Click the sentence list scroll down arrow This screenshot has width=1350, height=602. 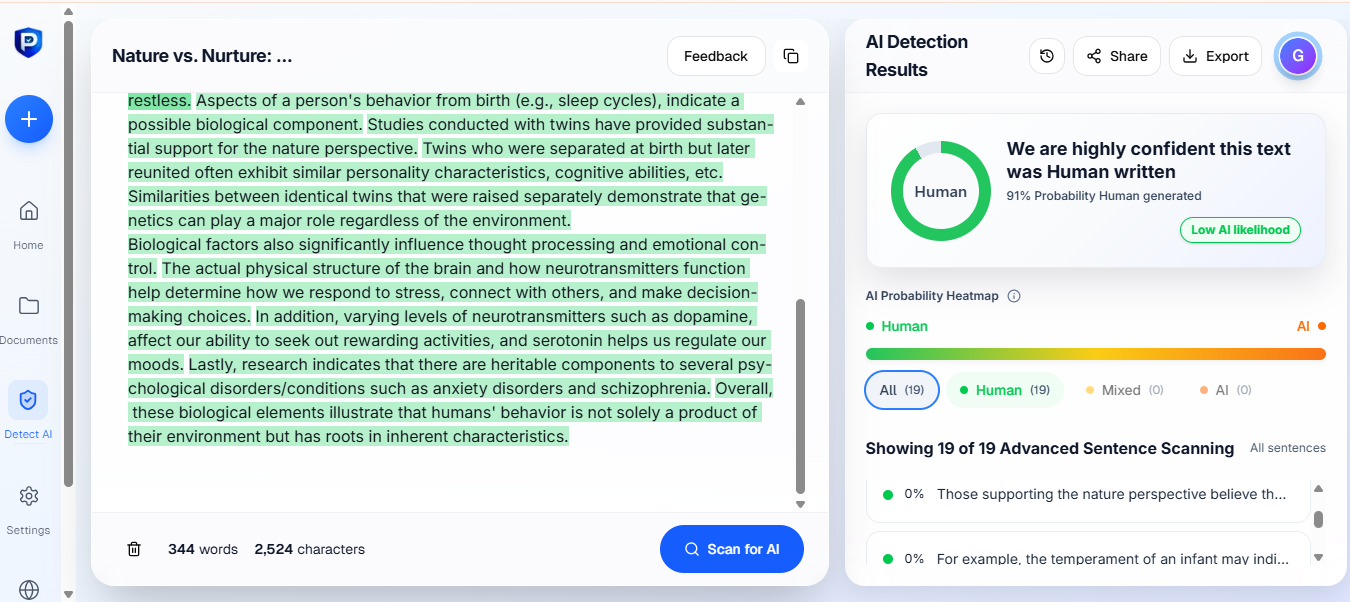tap(1318, 557)
